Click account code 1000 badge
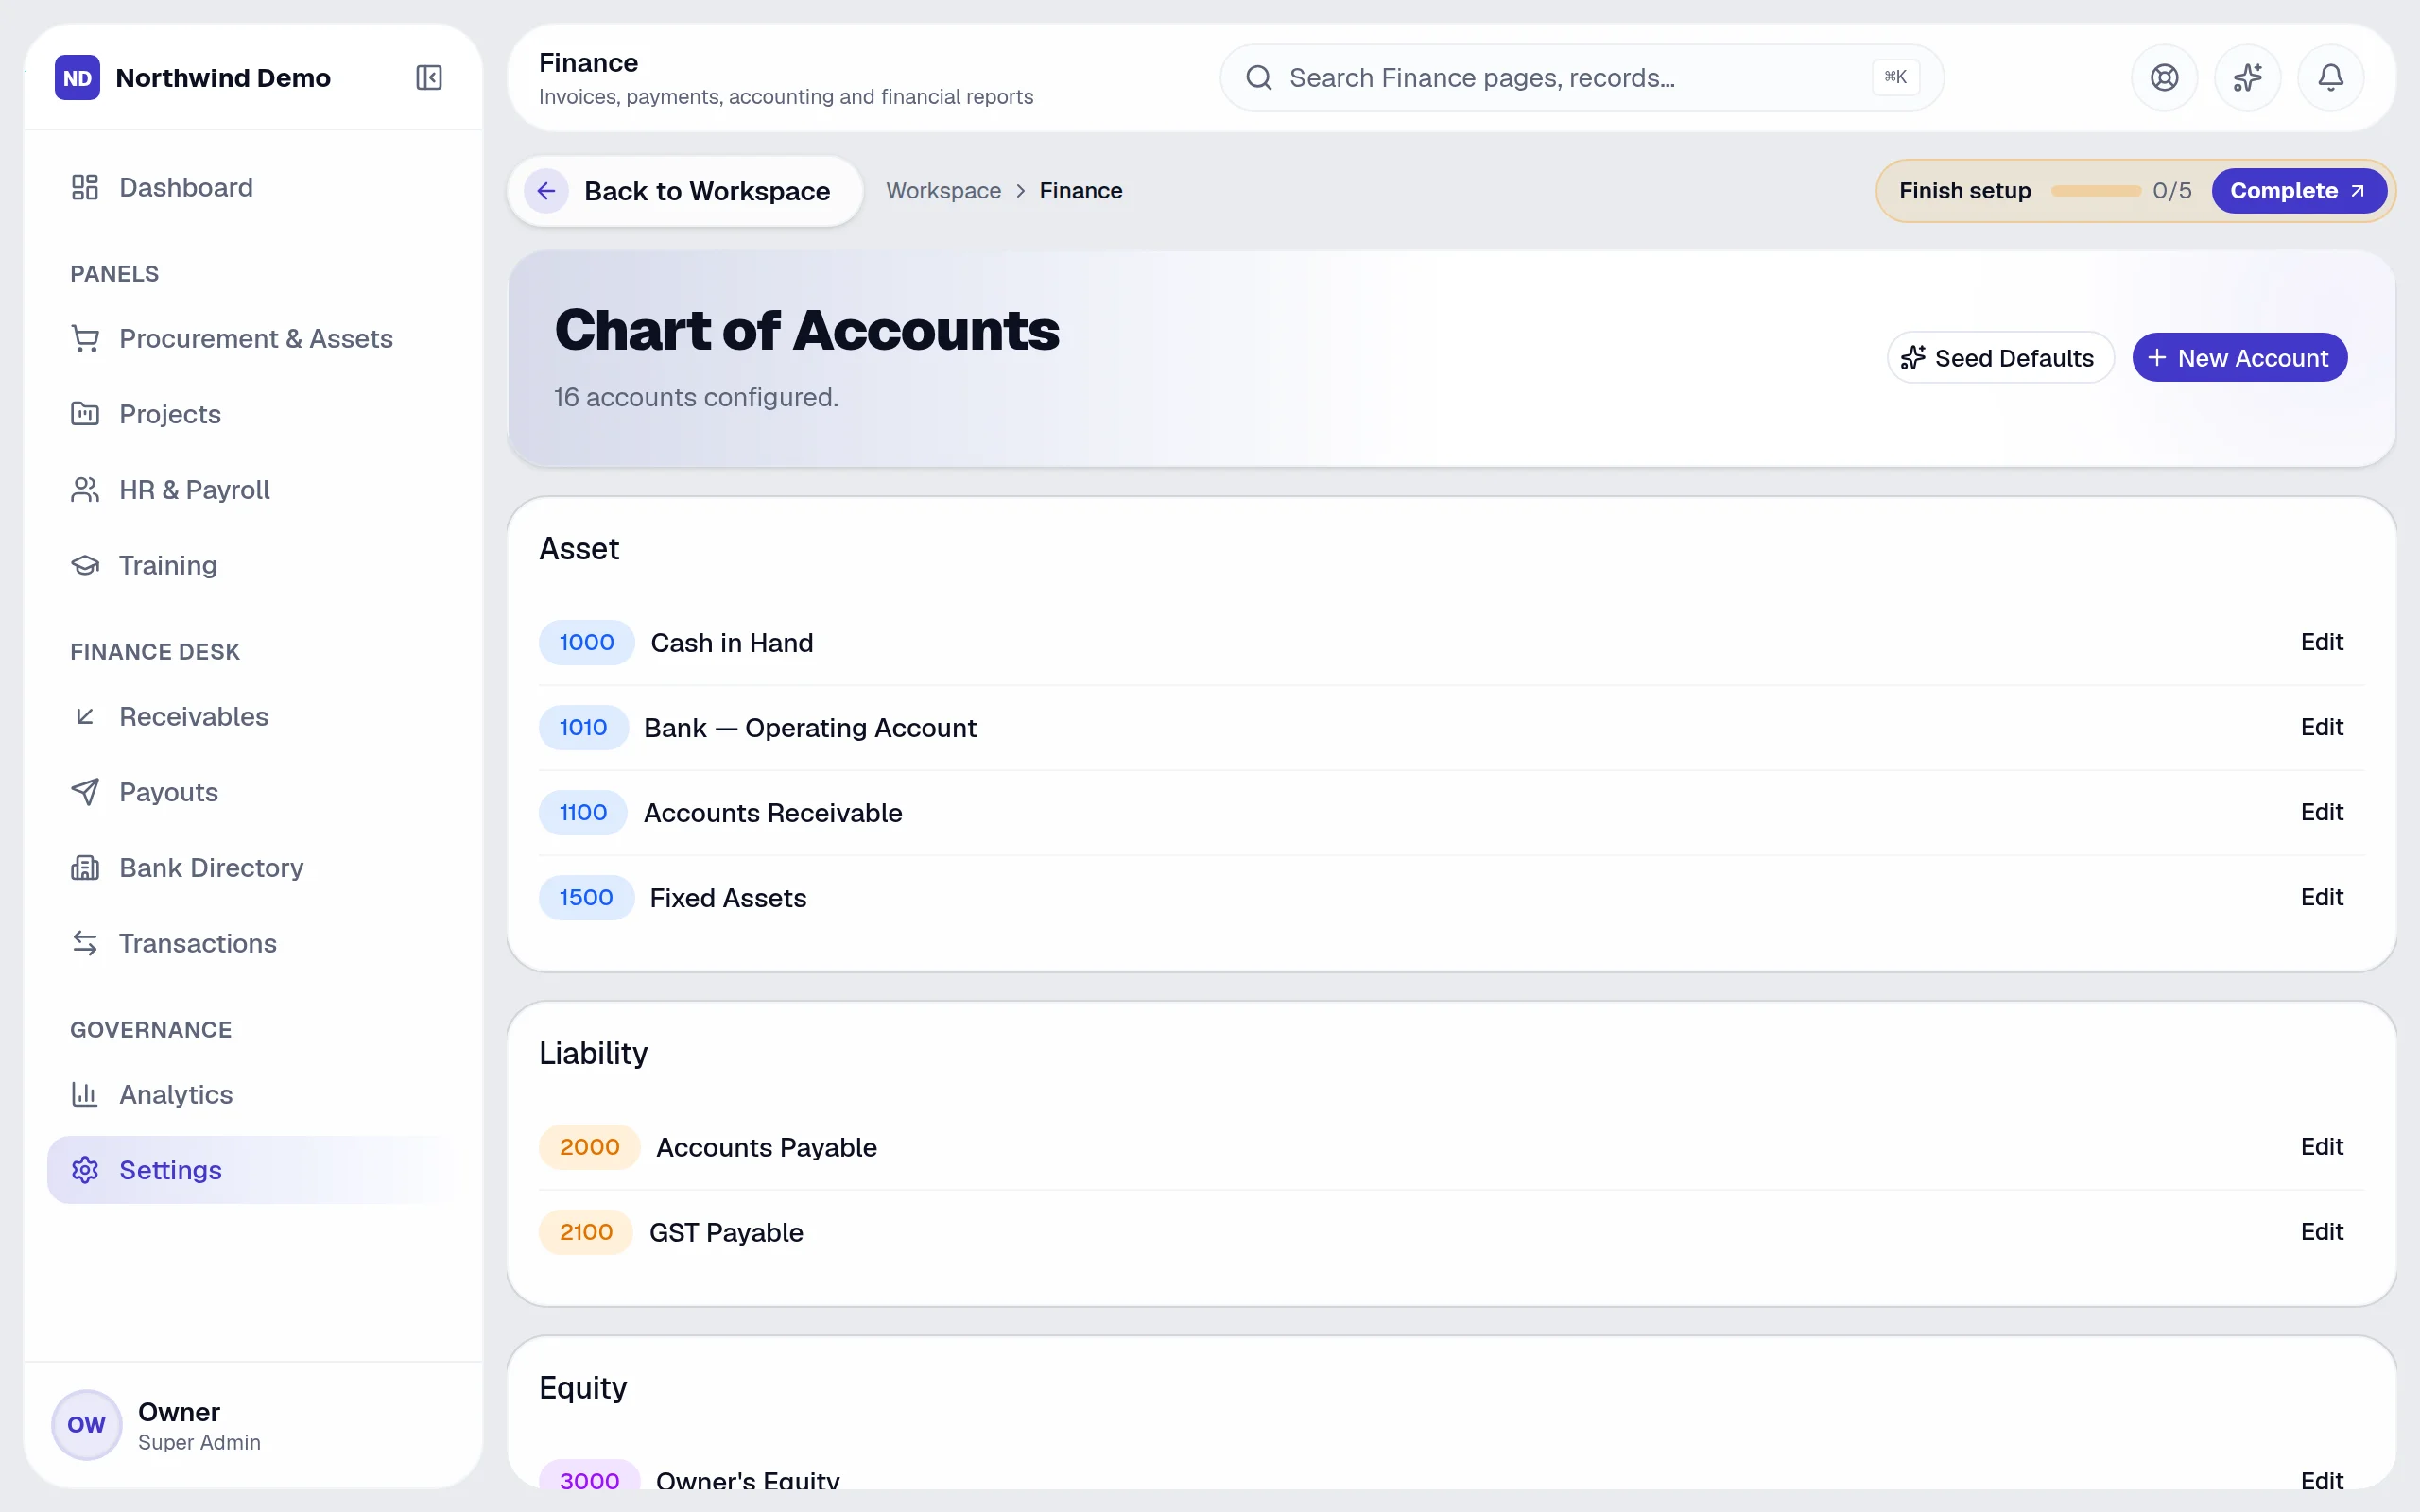The width and height of the screenshot is (2420, 1512). click(x=586, y=642)
